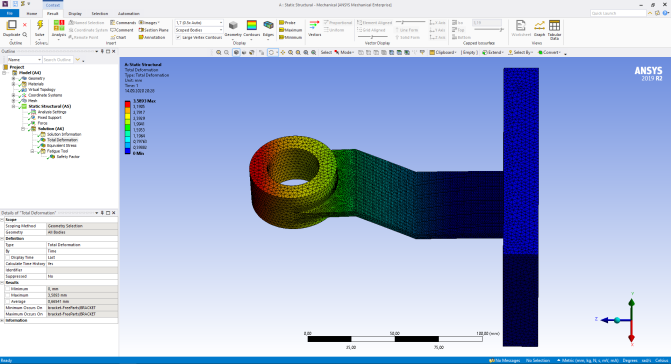
Task: Open the Select By menu
Action: (520, 53)
